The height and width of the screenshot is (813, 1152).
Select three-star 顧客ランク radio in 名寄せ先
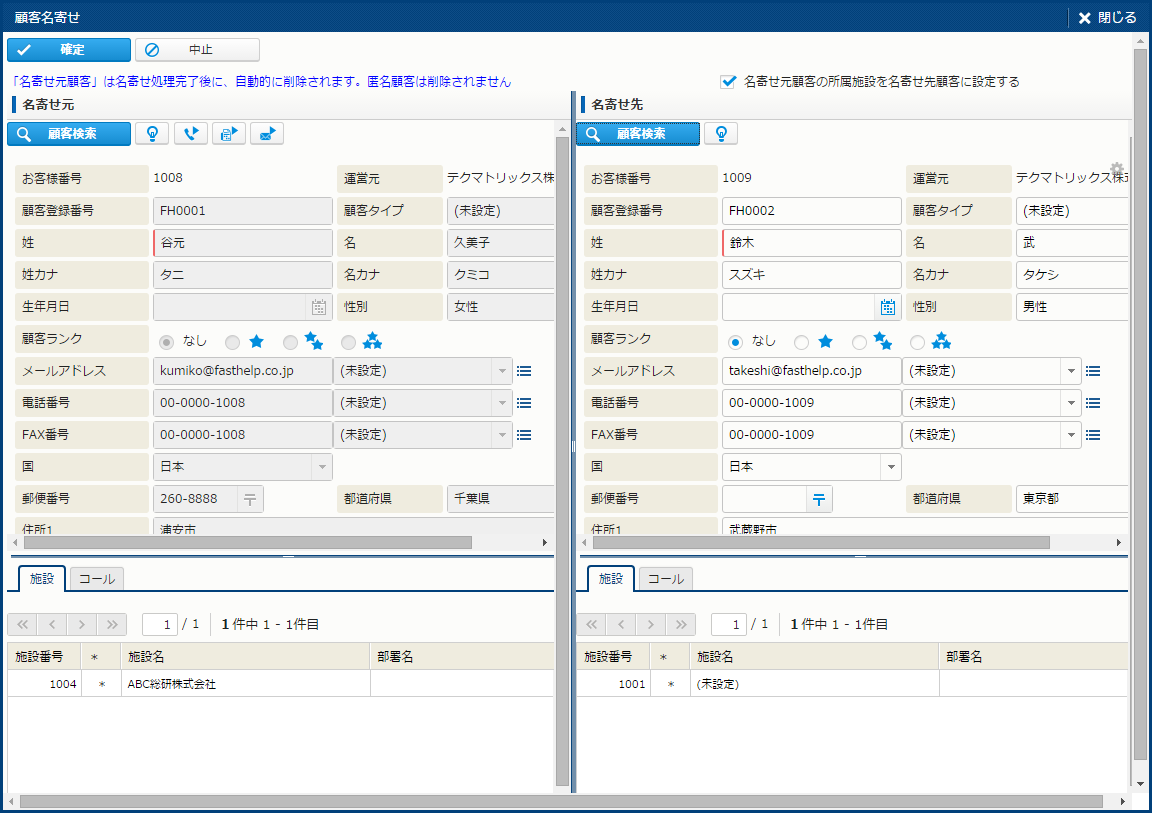pos(918,342)
